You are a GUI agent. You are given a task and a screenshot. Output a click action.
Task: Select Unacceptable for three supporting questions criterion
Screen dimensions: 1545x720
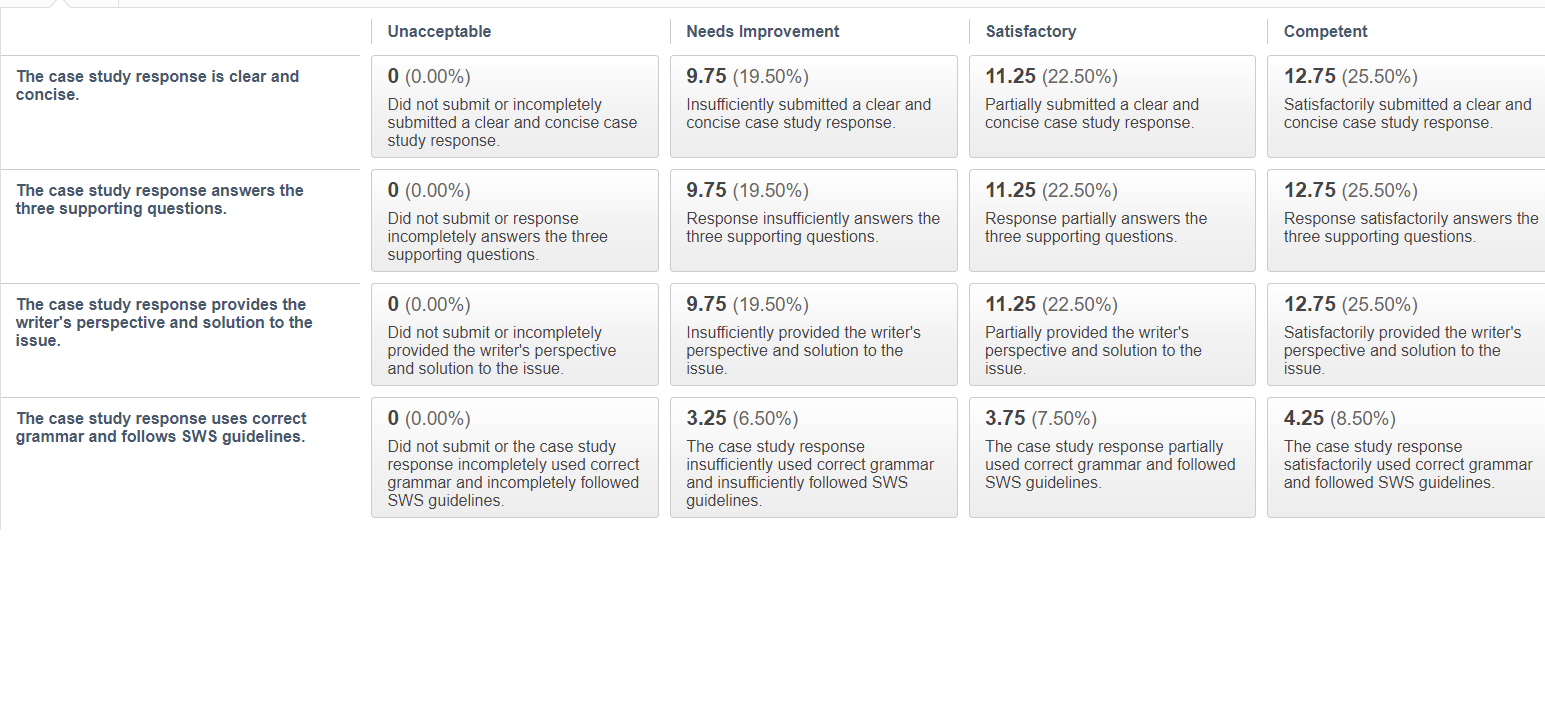coord(515,220)
